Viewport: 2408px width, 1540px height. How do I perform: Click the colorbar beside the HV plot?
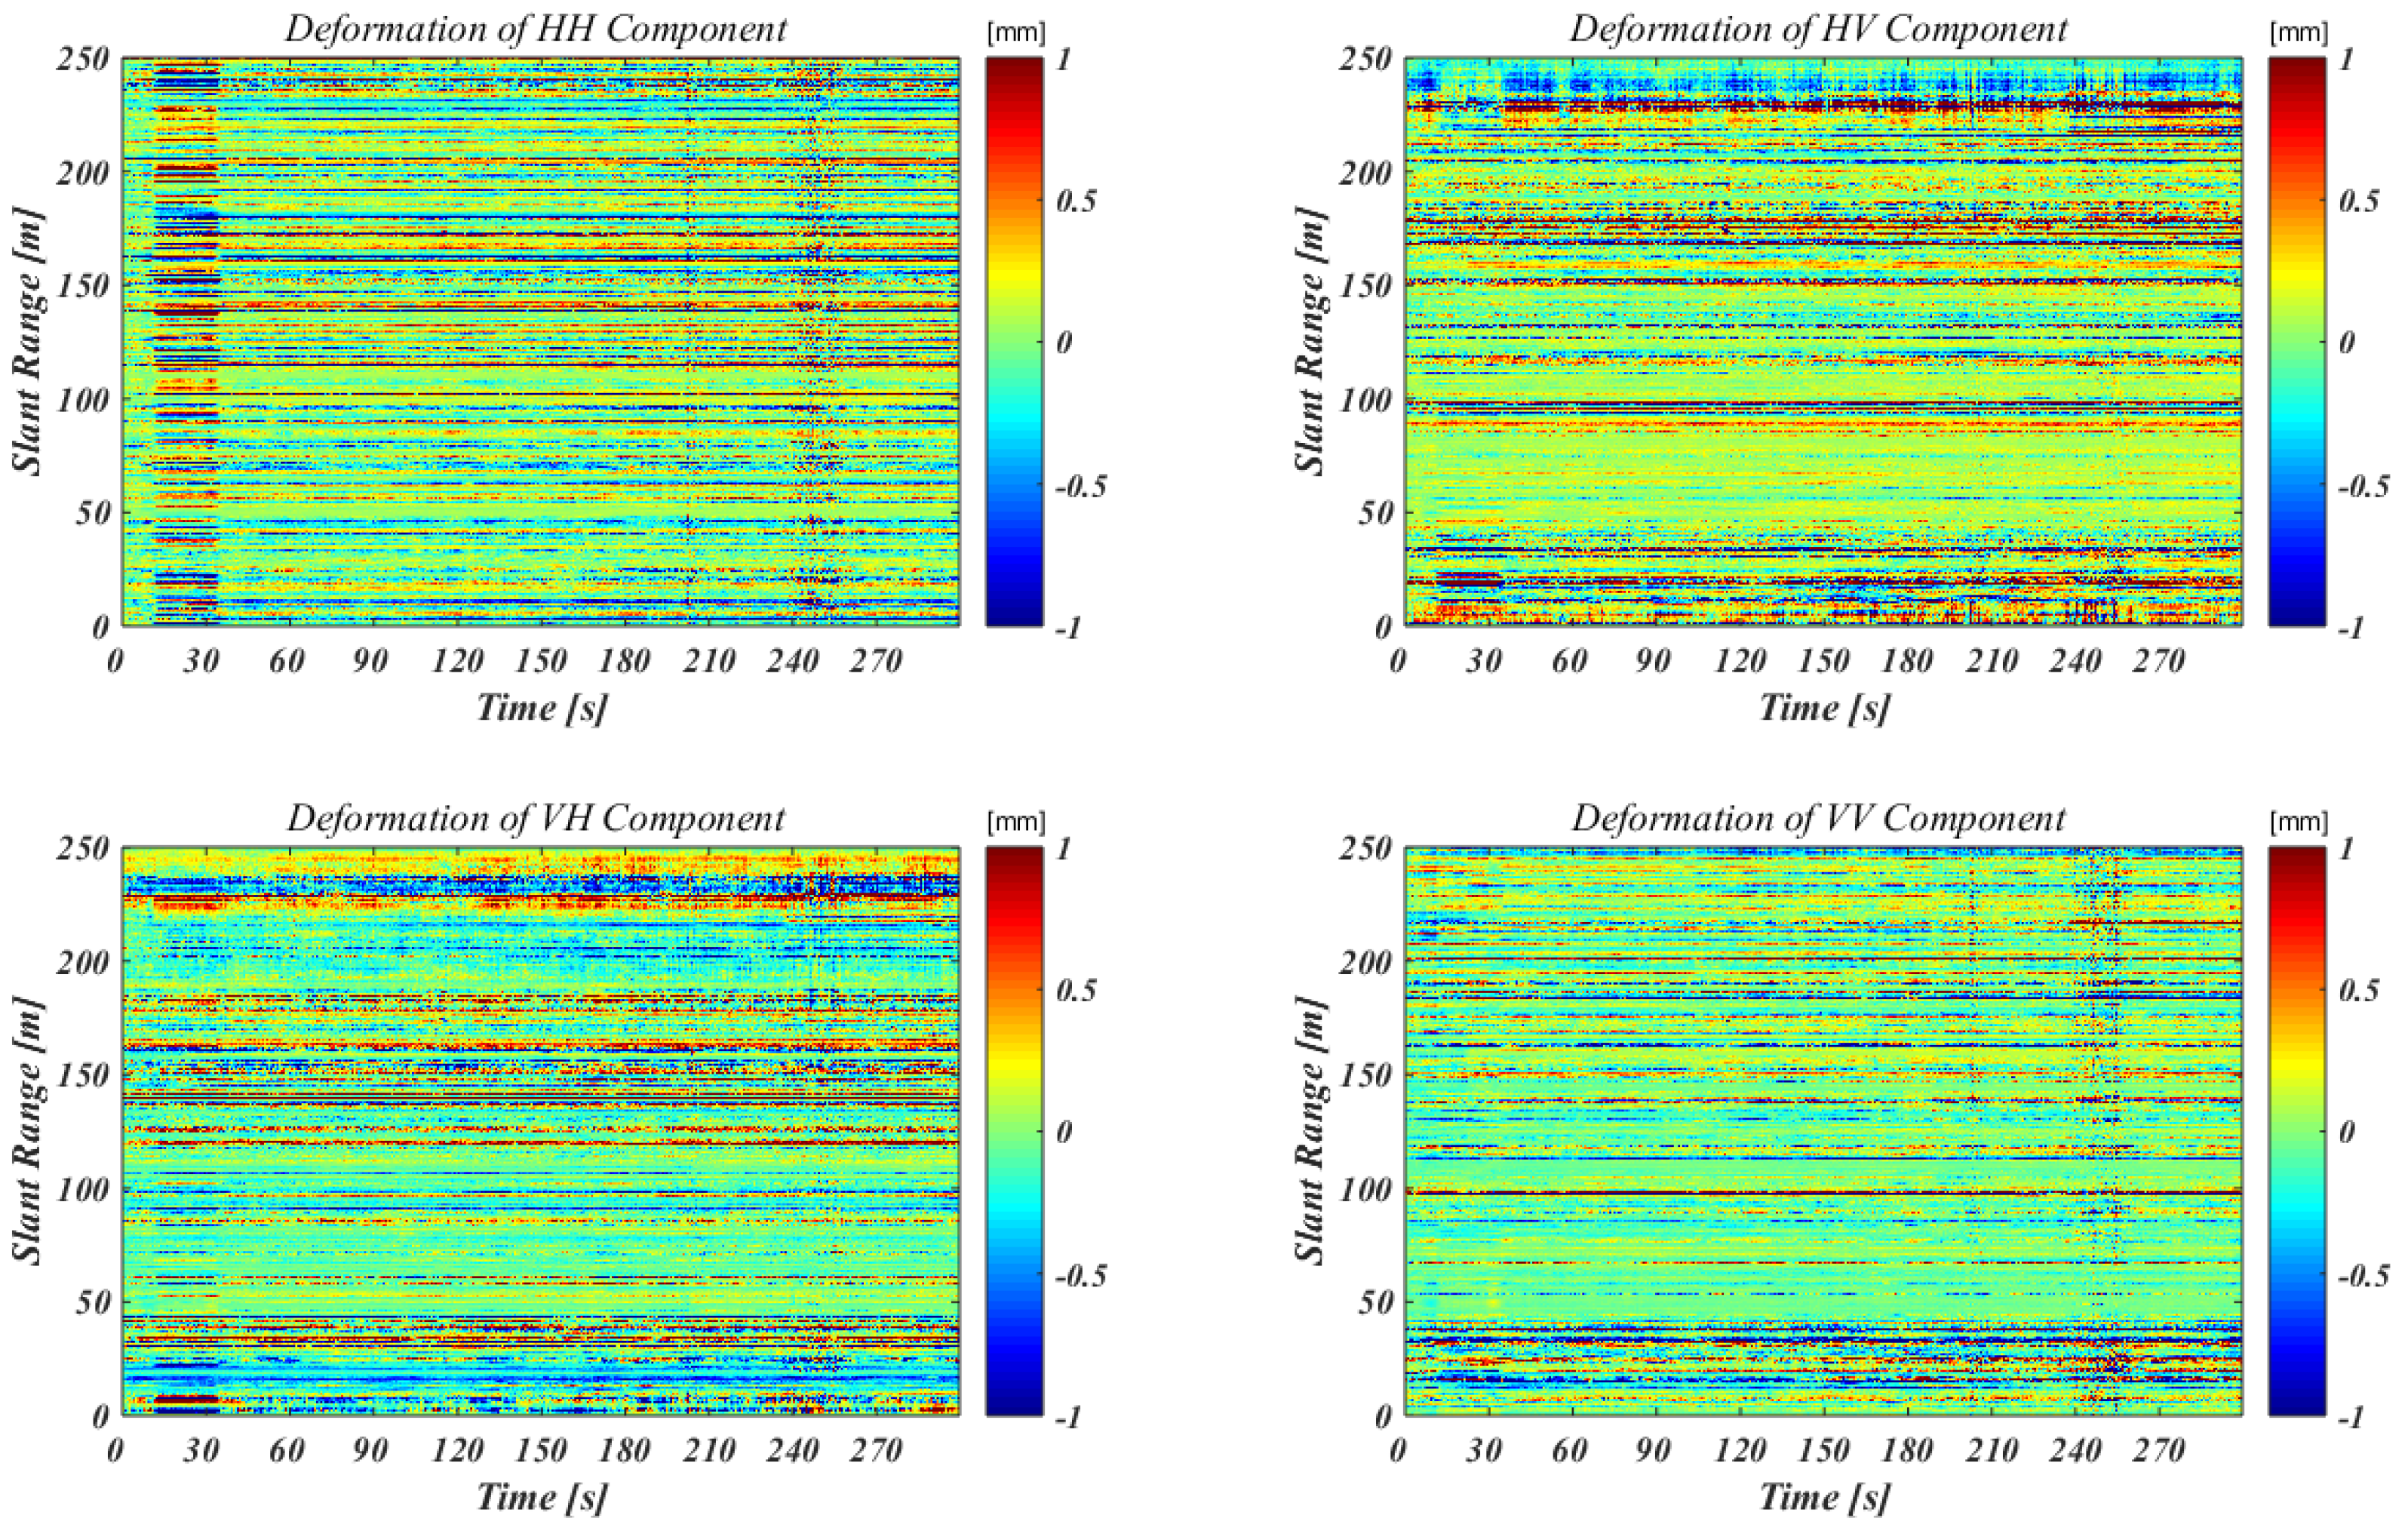(x=2296, y=342)
